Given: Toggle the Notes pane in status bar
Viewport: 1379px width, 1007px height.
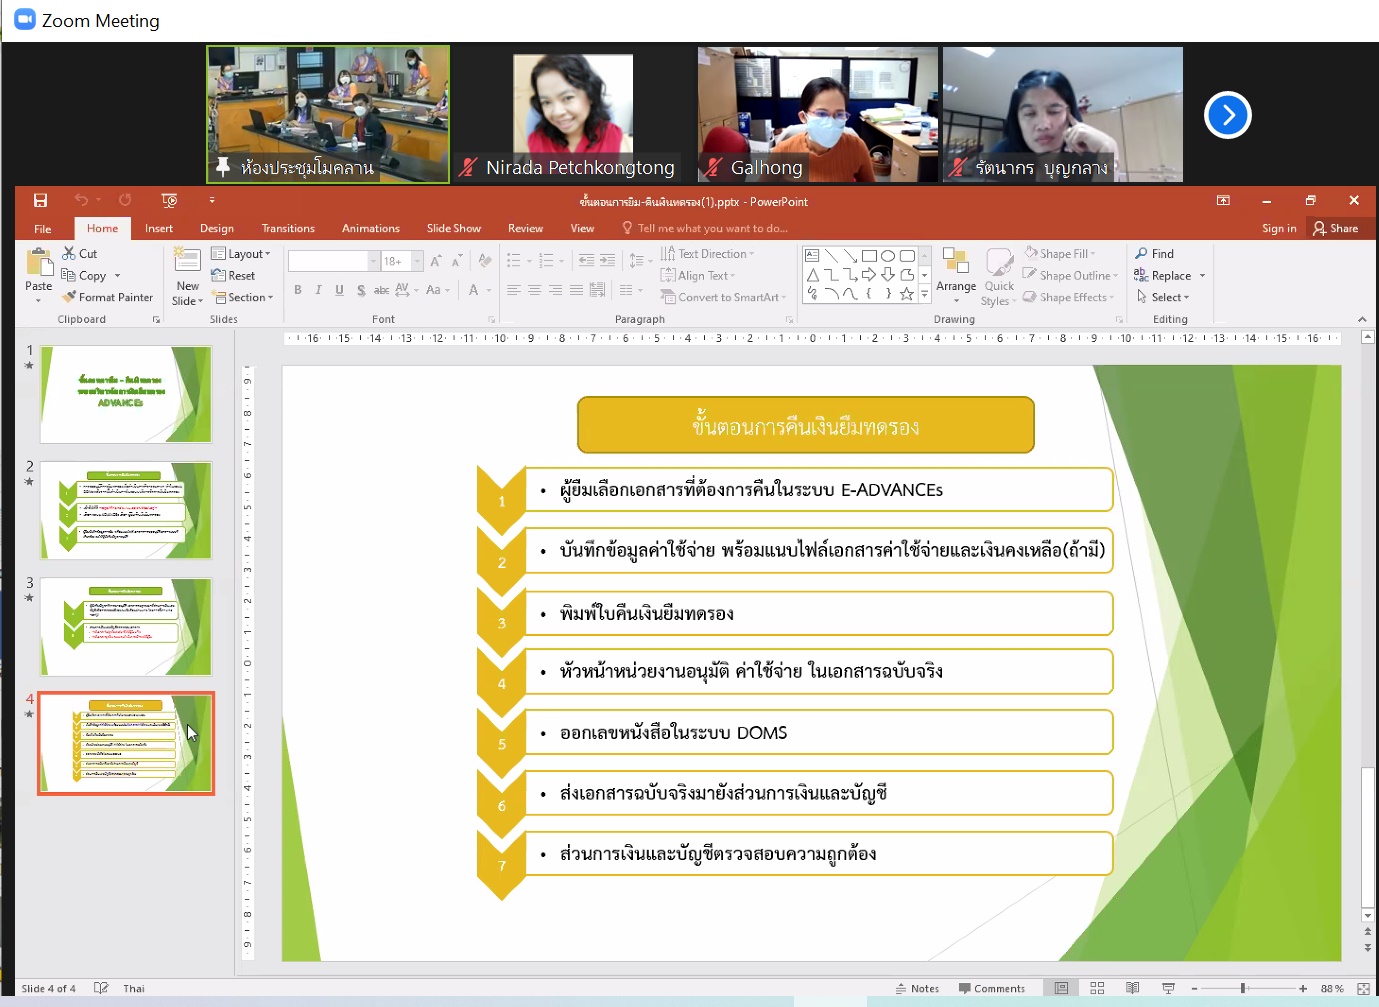Looking at the screenshot, I should point(917,988).
